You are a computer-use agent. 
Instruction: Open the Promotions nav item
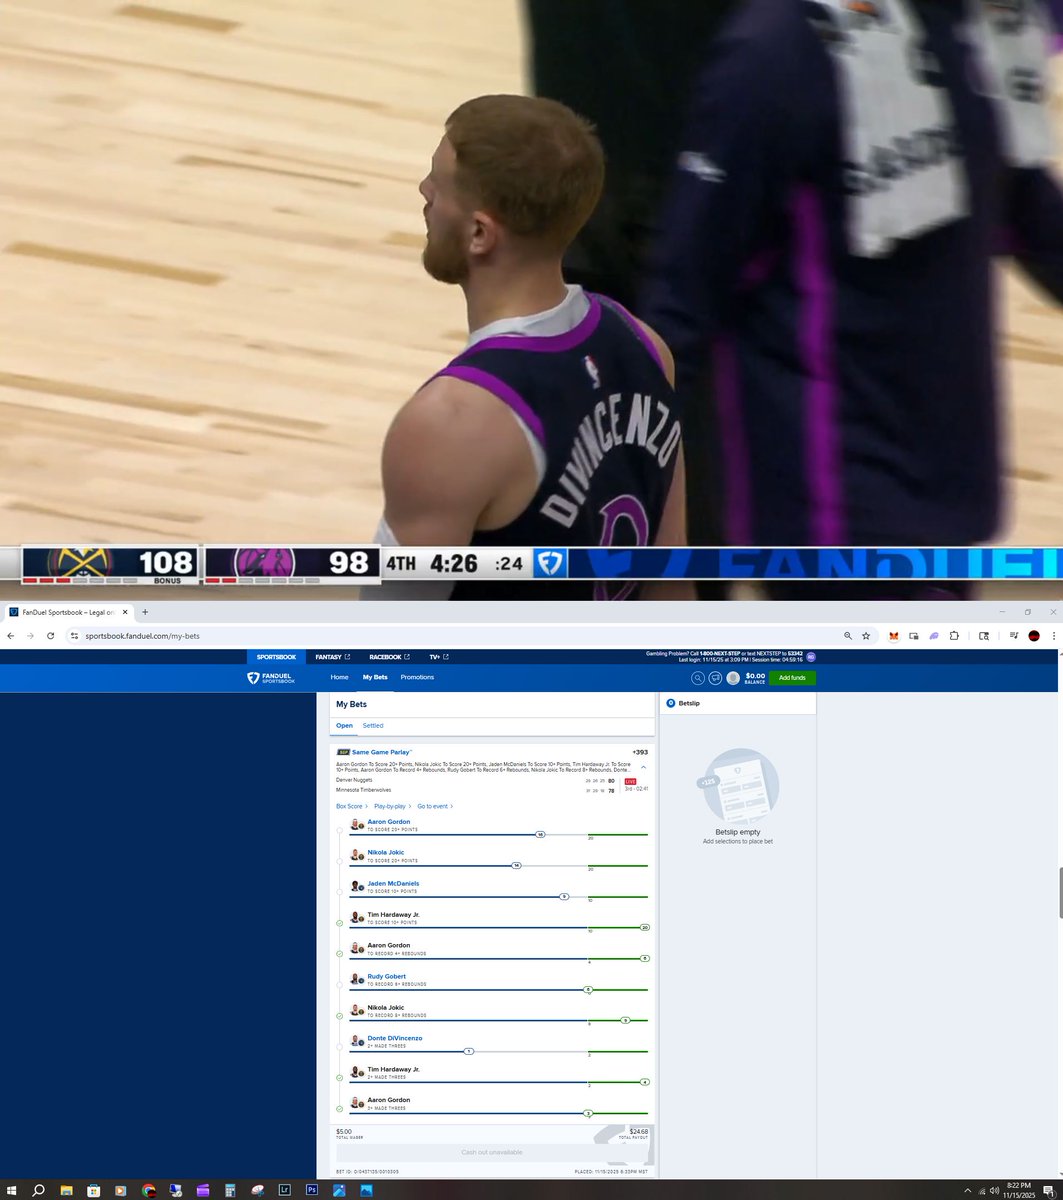point(417,677)
